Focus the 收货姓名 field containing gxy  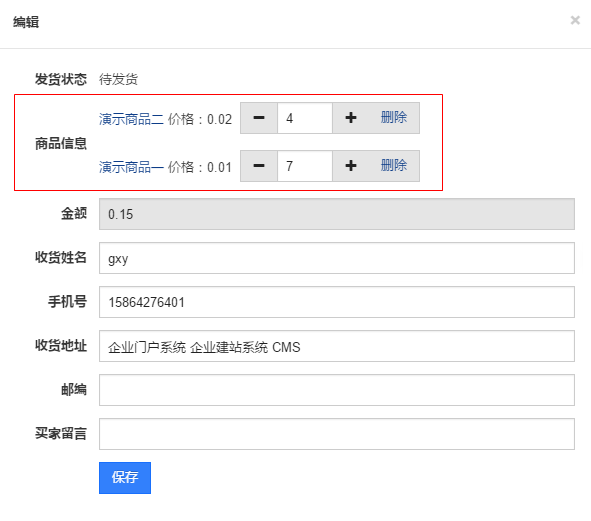(337, 258)
